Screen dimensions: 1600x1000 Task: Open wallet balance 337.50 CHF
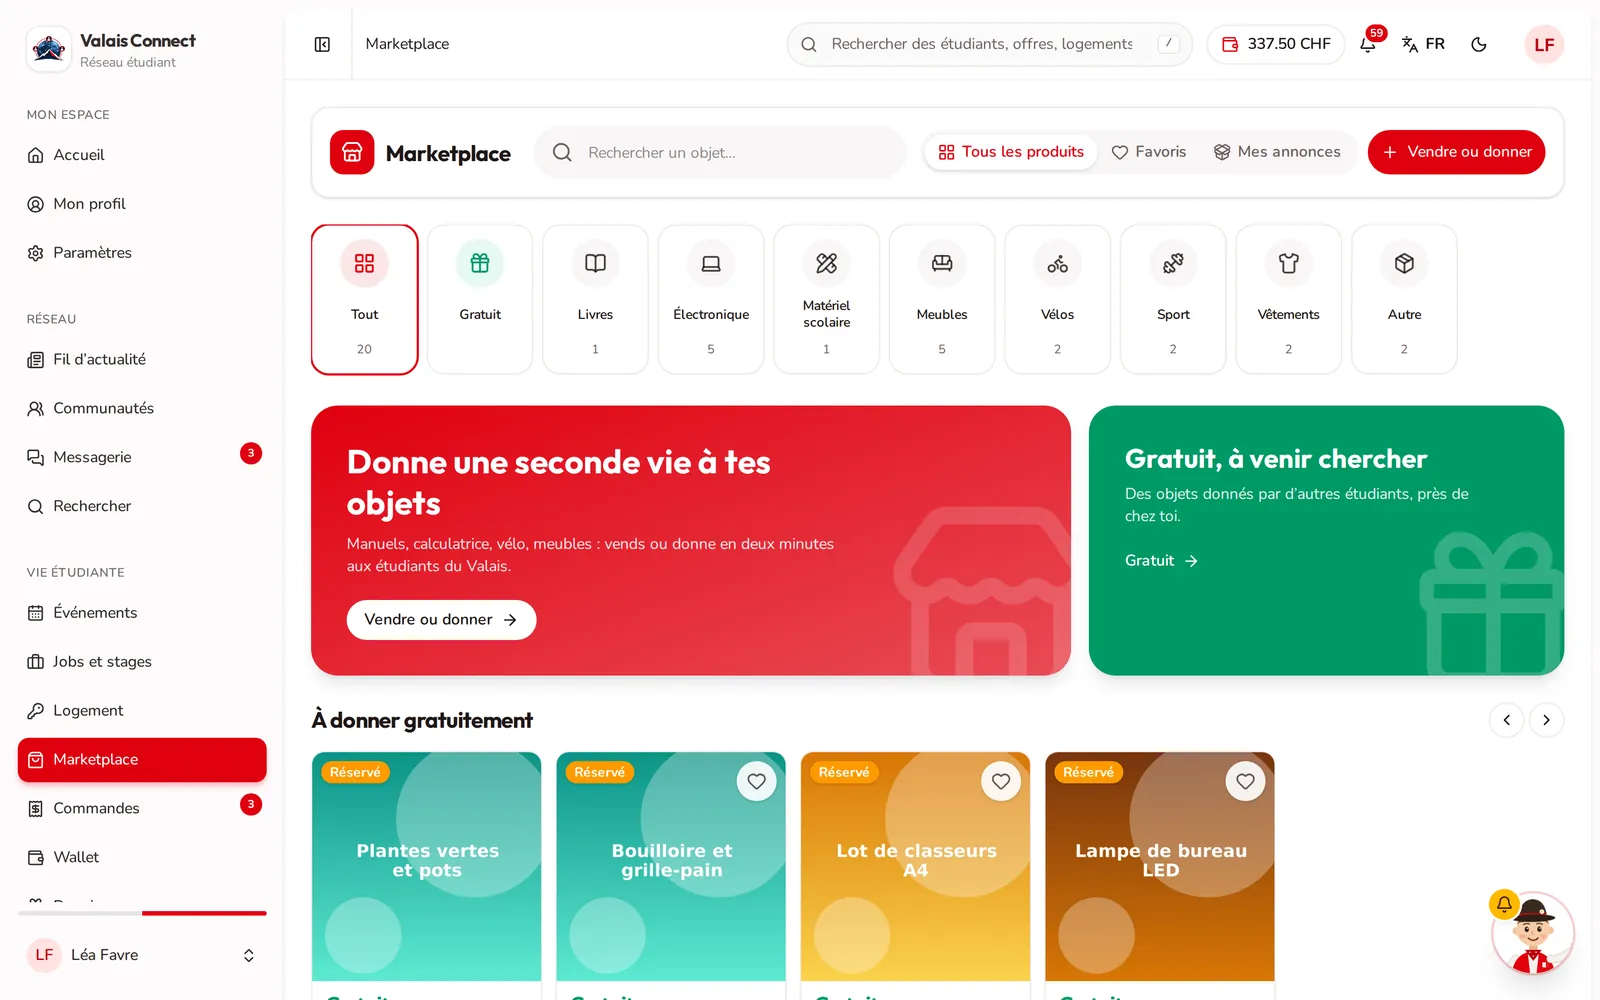(1276, 44)
